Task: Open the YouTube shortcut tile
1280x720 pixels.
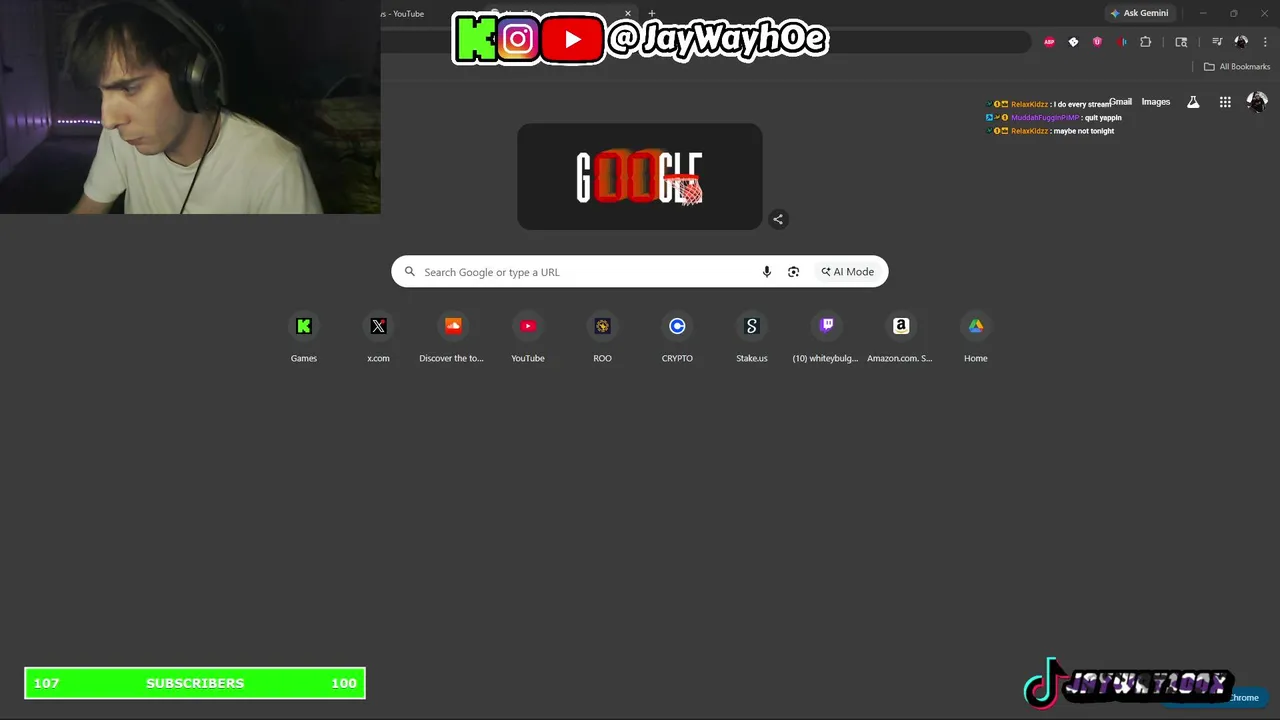Action: tap(528, 337)
